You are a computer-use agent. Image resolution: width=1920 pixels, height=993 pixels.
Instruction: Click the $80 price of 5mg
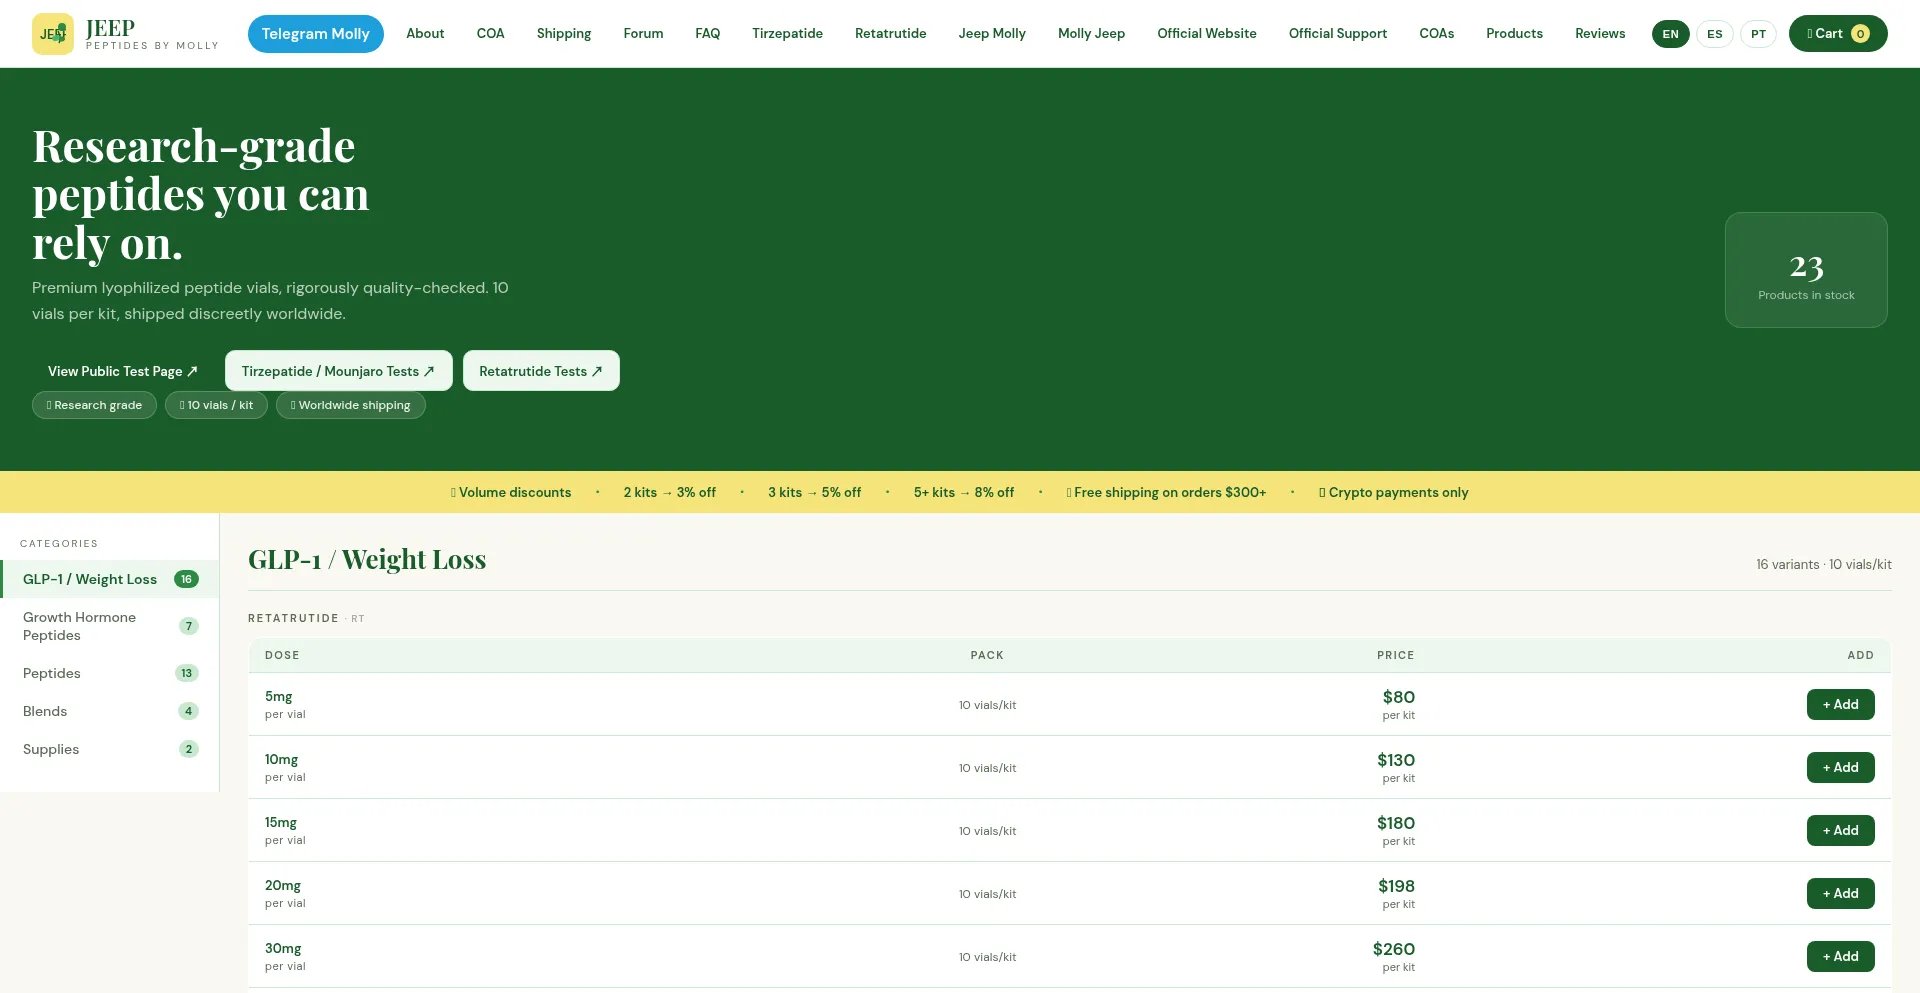(x=1398, y=697)
